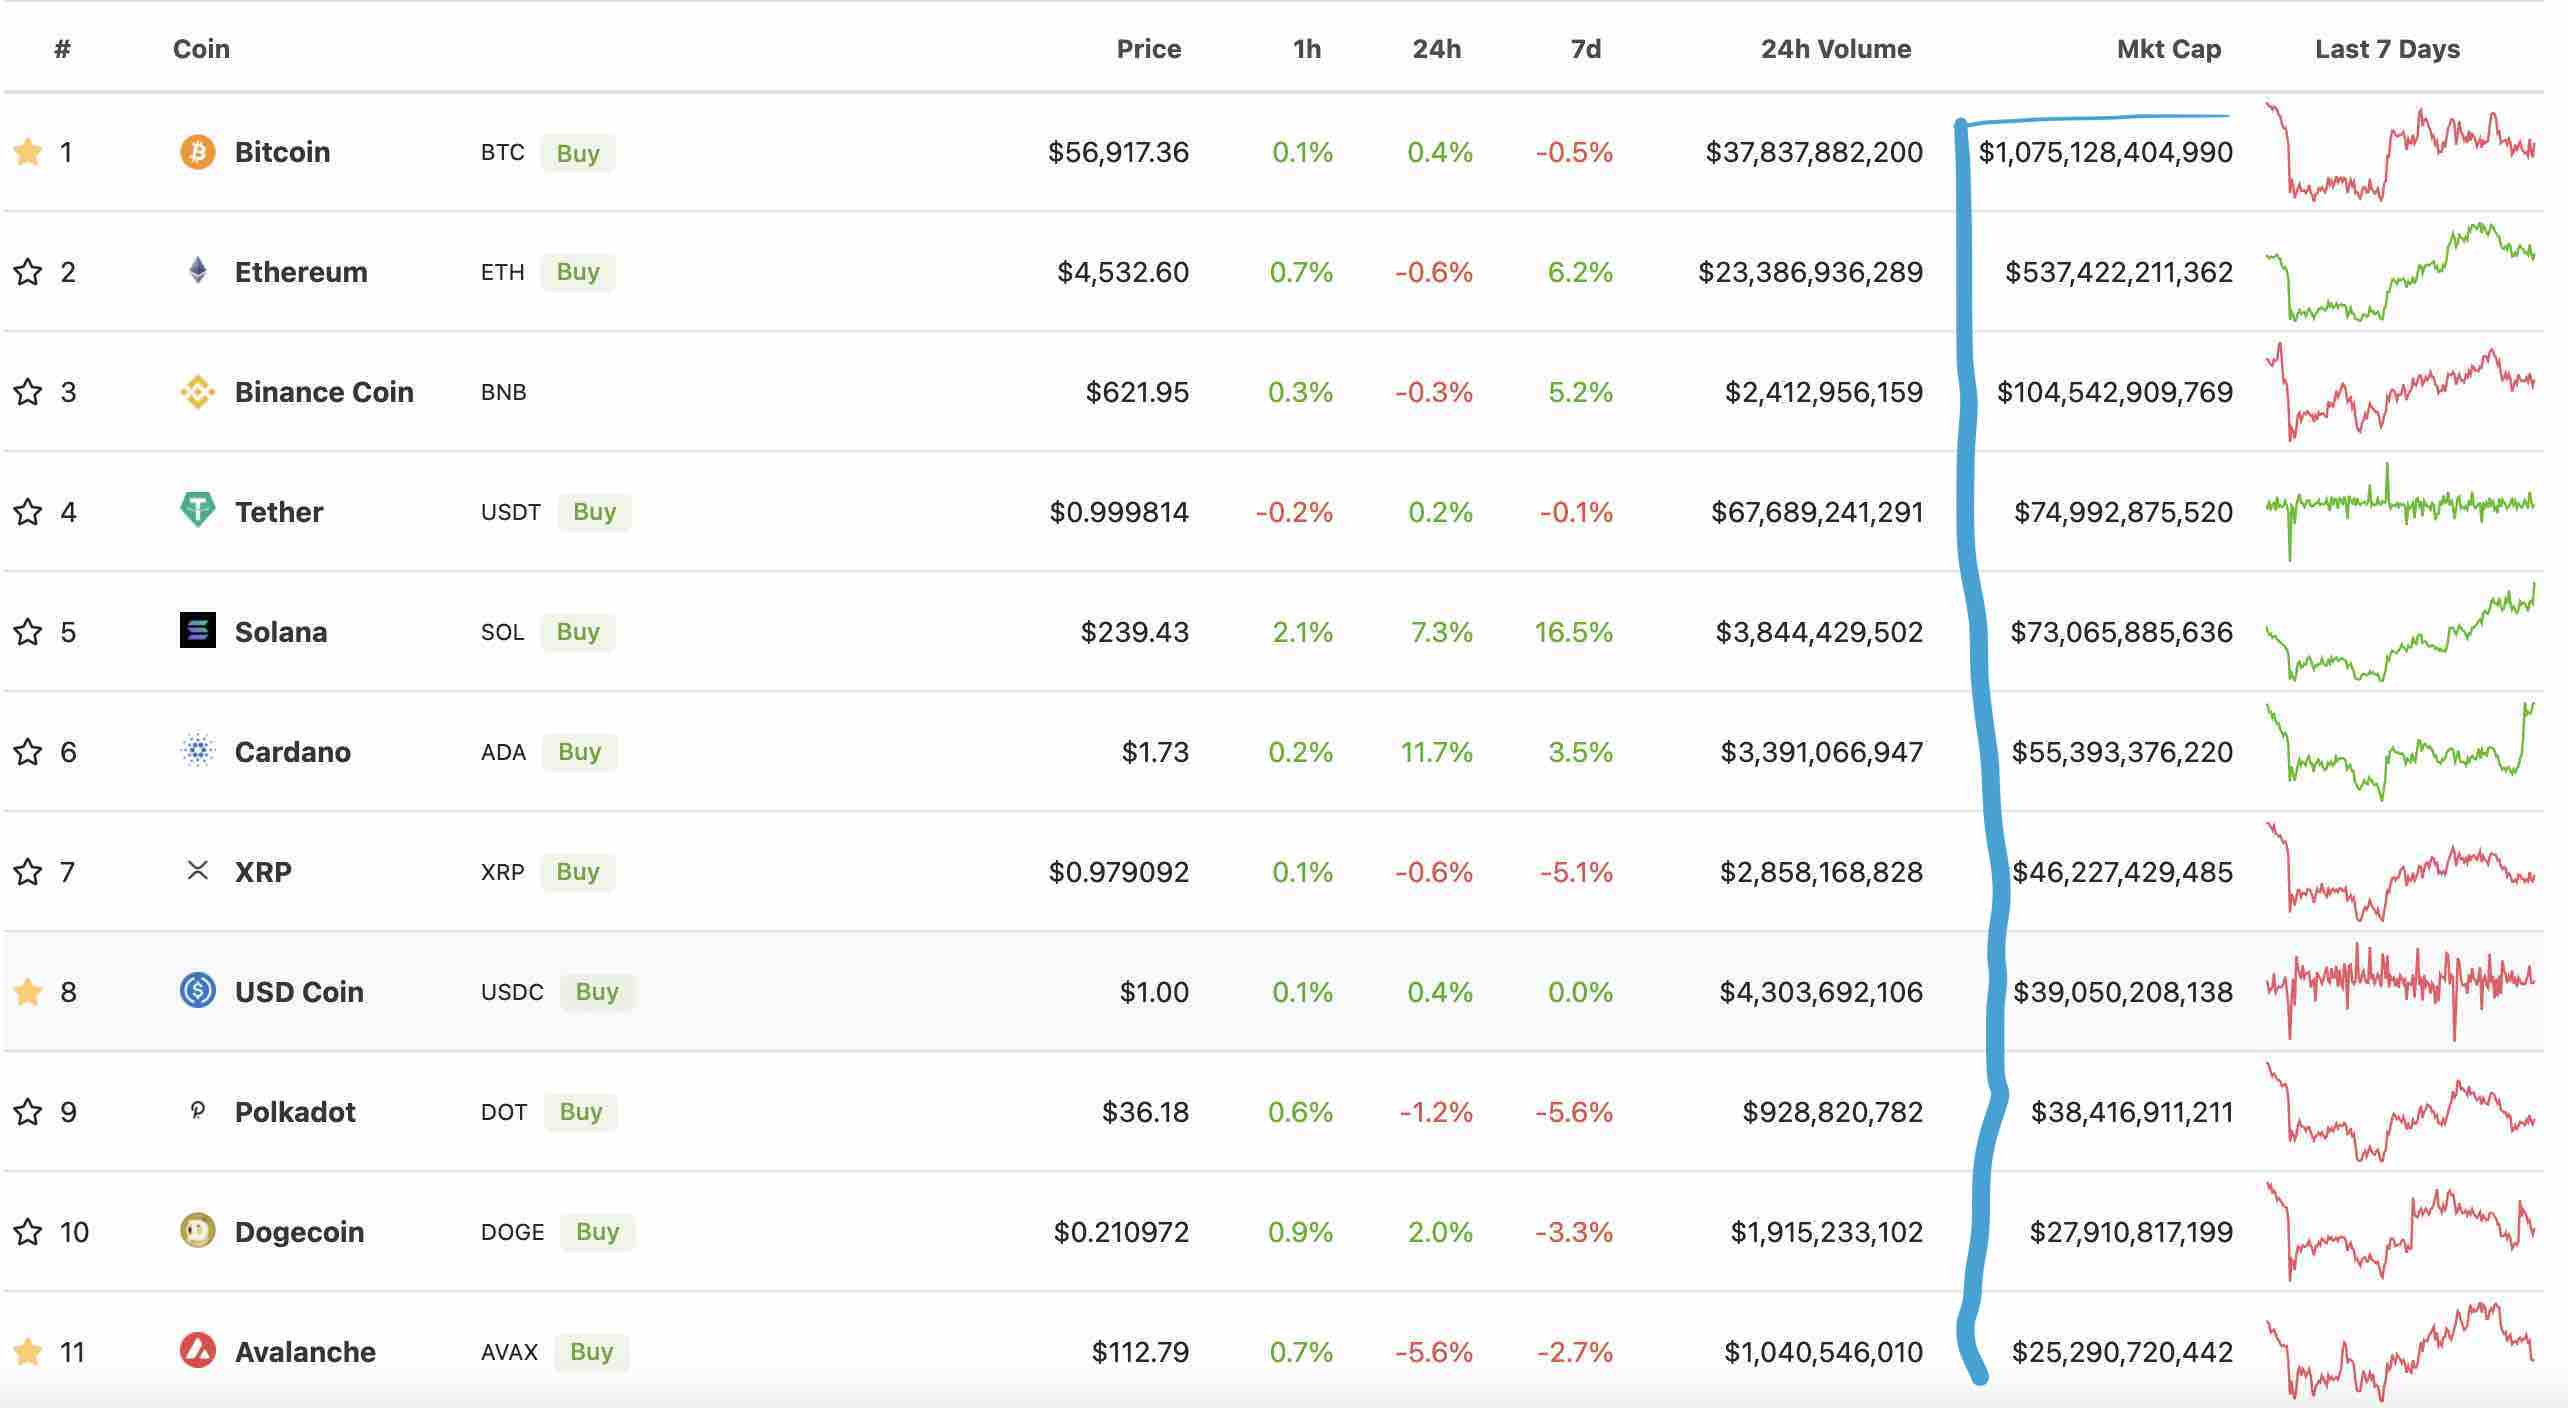Screen dimensions: 2568x1408
Task: Open USD Coin's 7-day sparkline chart
Action: [2400, 992]
